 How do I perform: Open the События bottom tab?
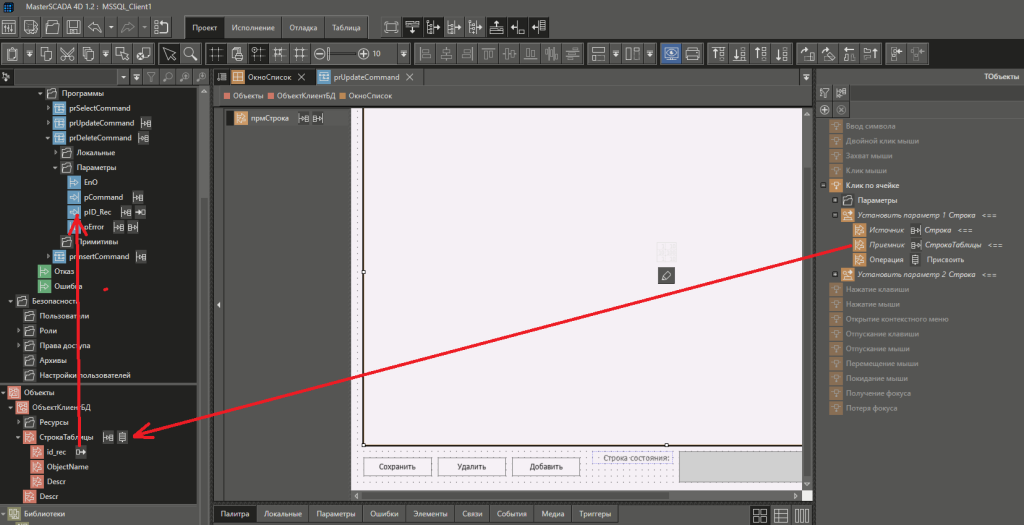(x=511, y=514)
